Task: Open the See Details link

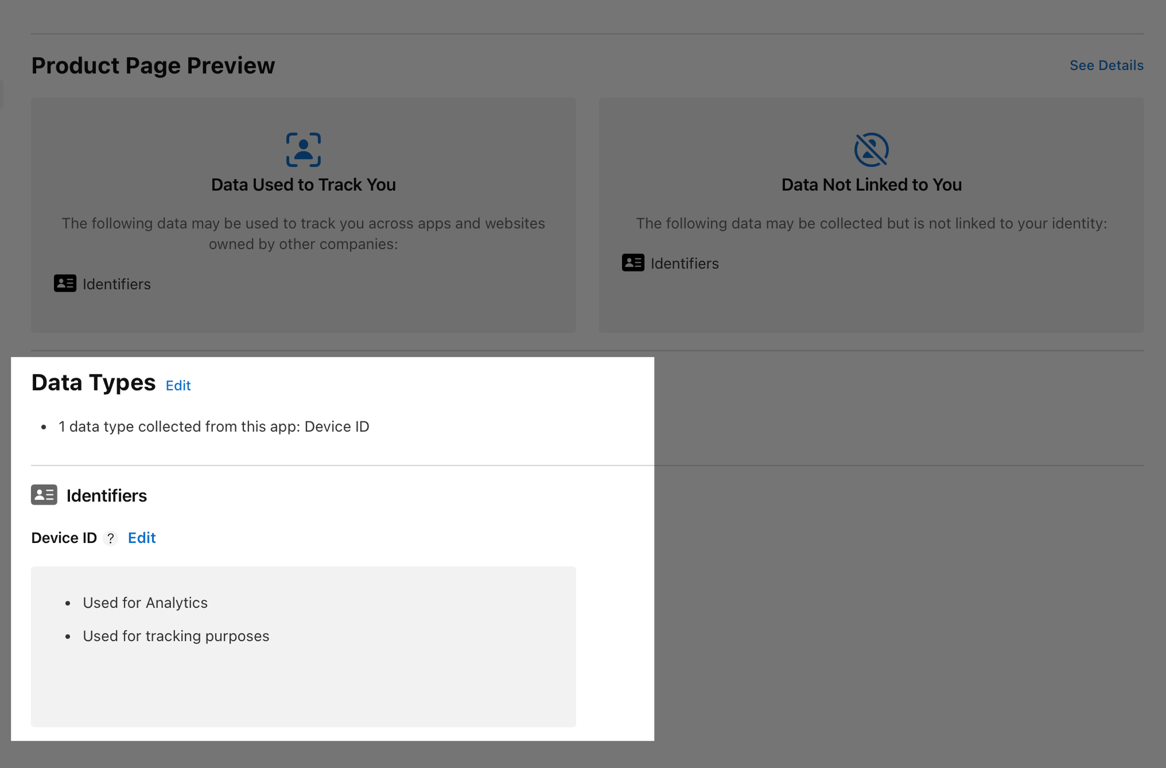Action: click(1106, 65)
